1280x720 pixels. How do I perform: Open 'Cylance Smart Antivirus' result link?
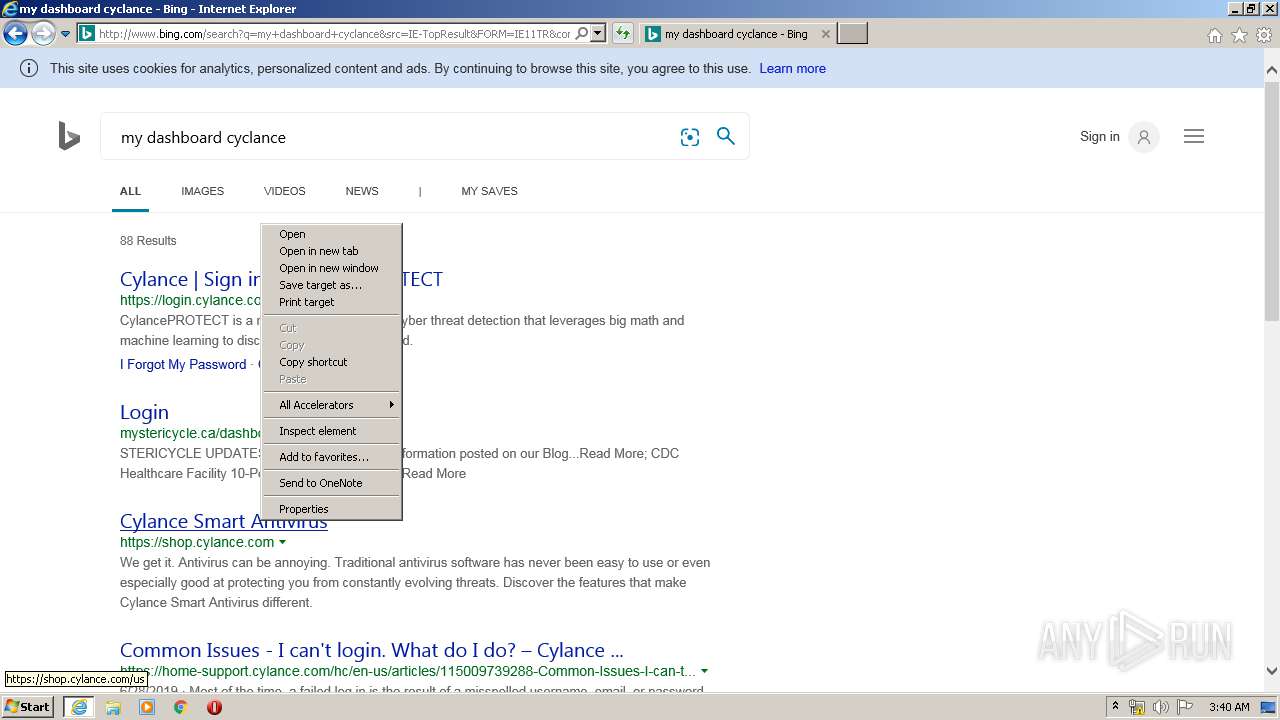[223, 521]
